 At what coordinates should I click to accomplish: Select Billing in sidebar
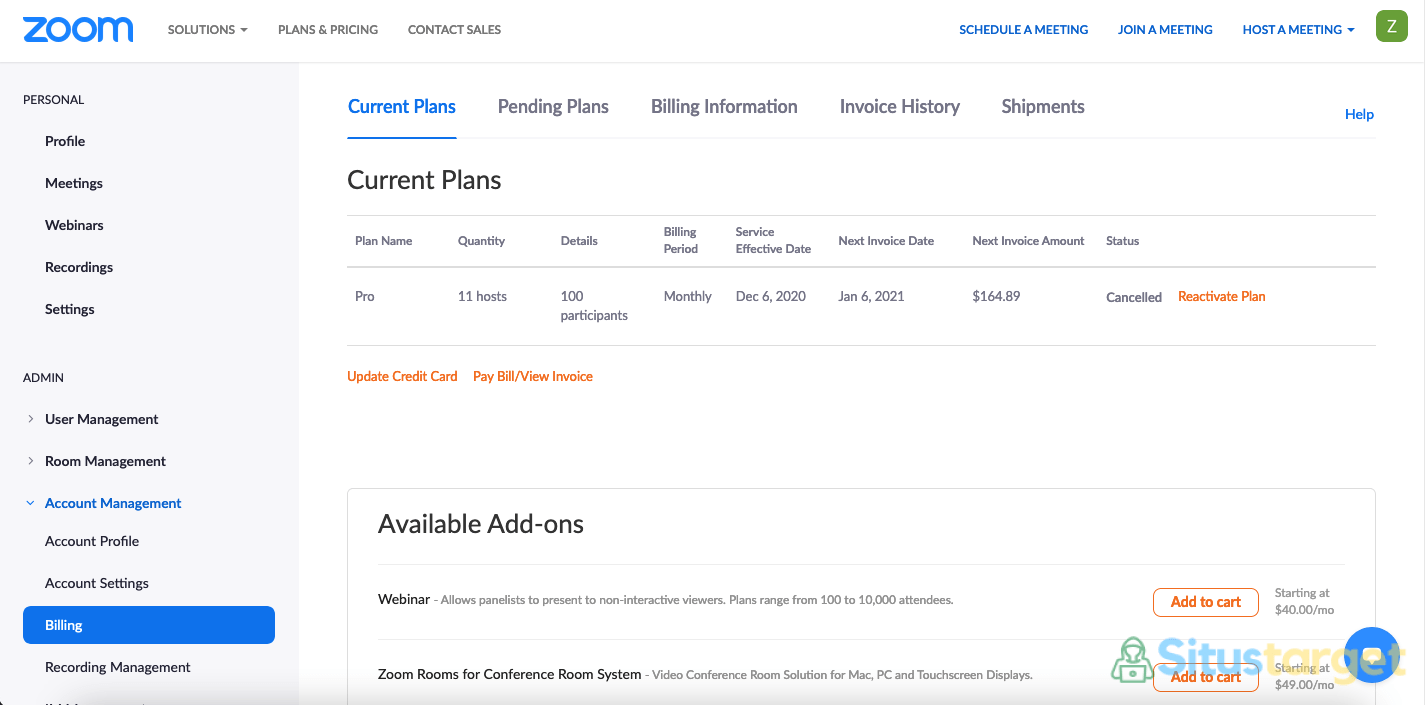(149, 625)
